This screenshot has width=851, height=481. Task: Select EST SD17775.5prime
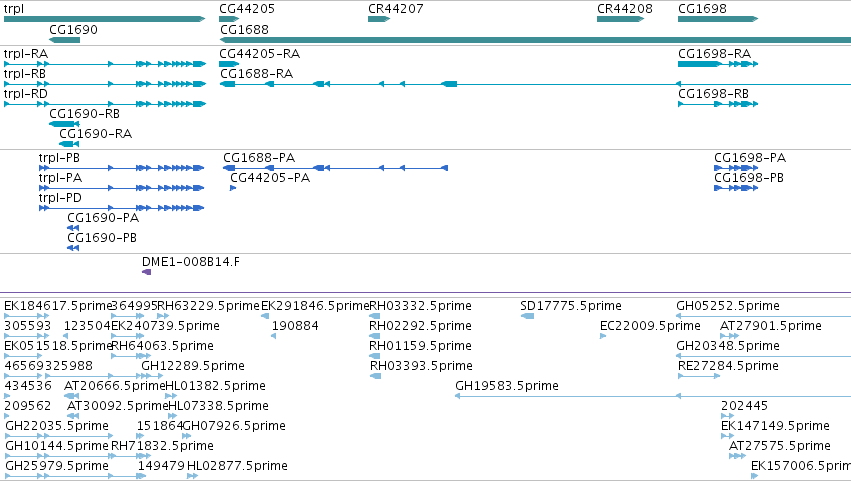click(x=527, y=316)
